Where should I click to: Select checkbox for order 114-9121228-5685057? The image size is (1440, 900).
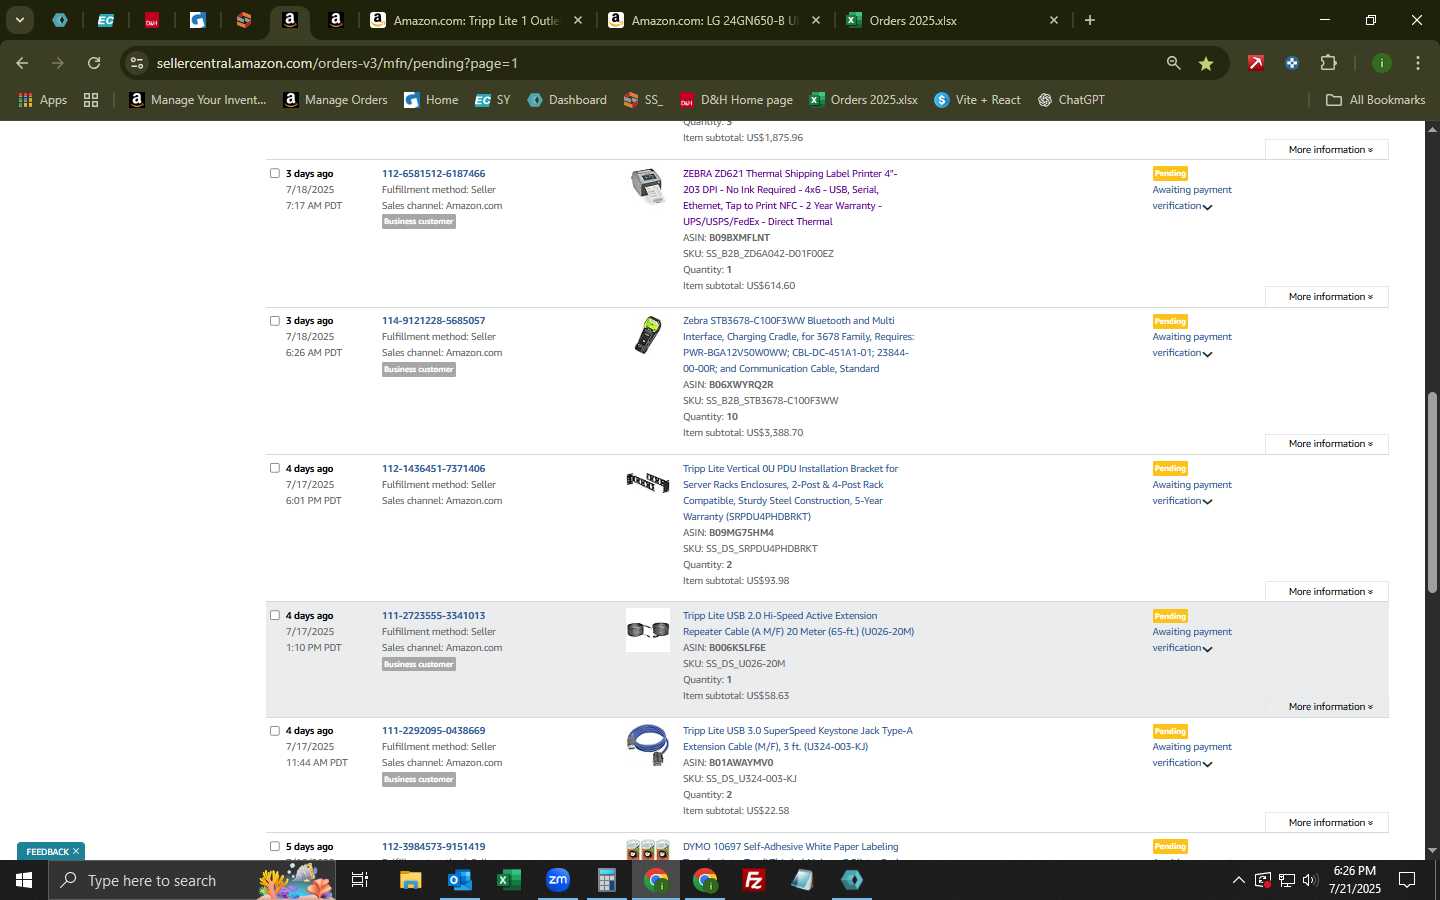(275, 321)
